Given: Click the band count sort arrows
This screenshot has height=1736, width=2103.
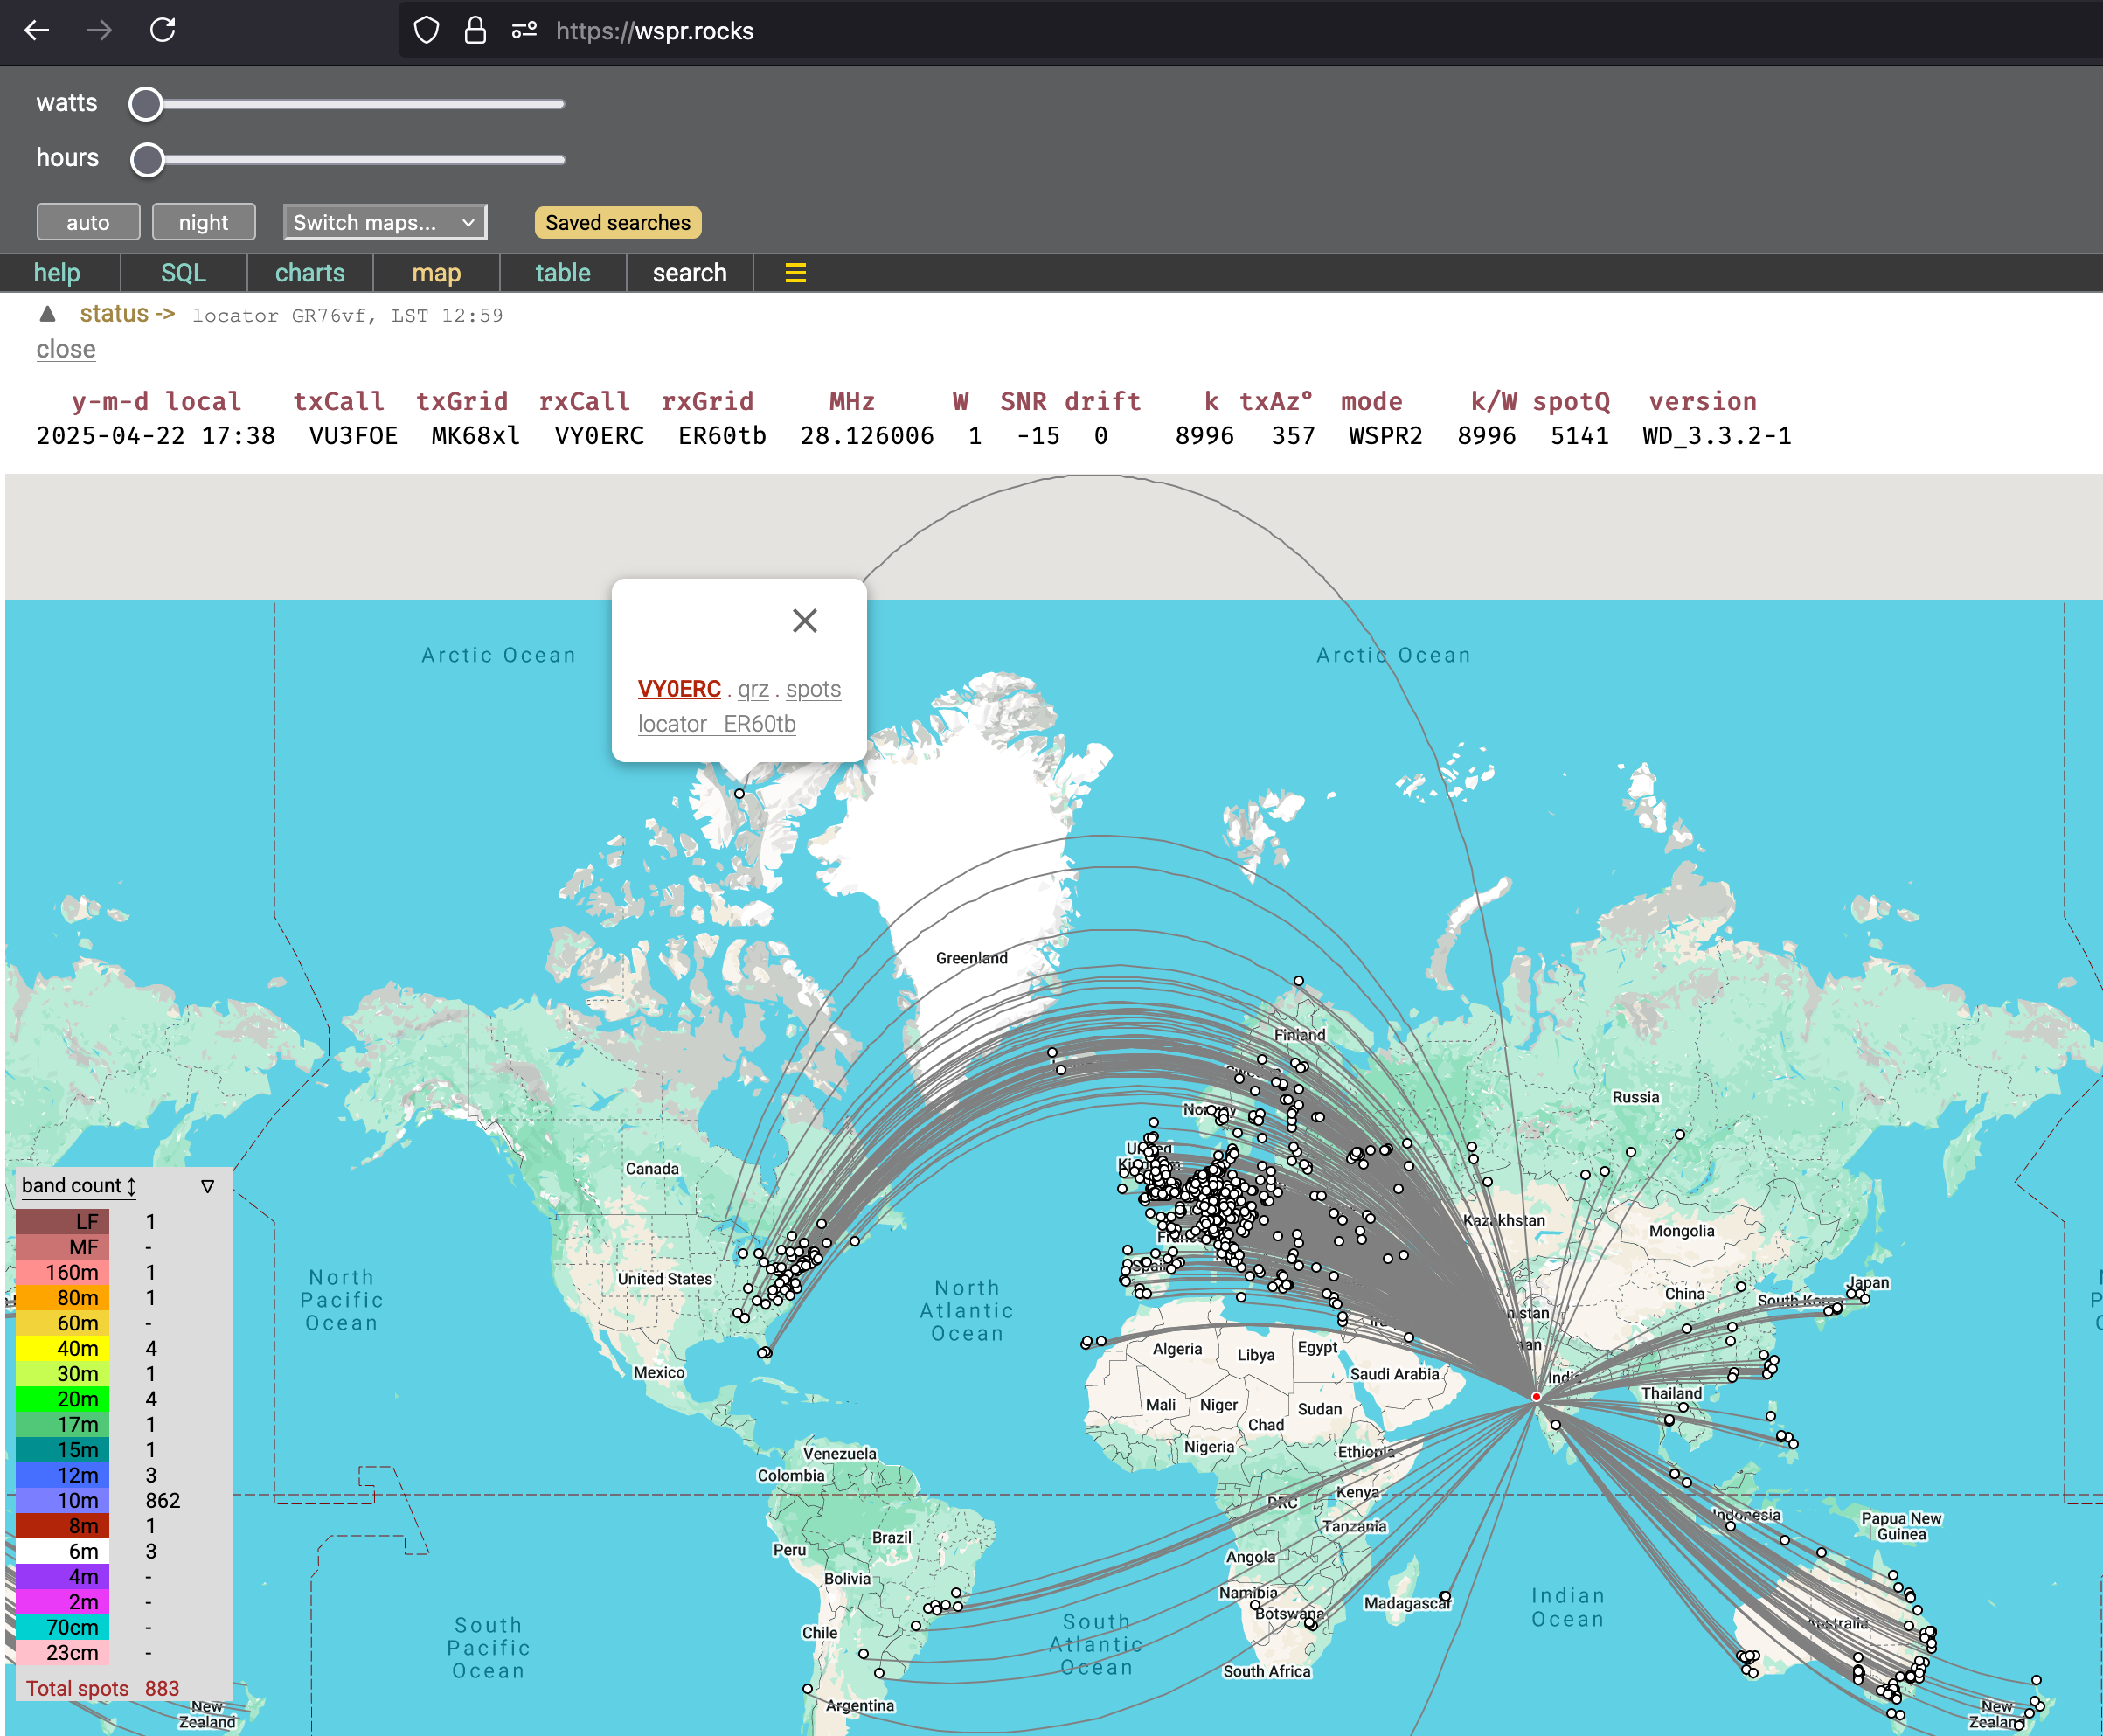Looking at the screenshot, I should (x=131, y=1186).
